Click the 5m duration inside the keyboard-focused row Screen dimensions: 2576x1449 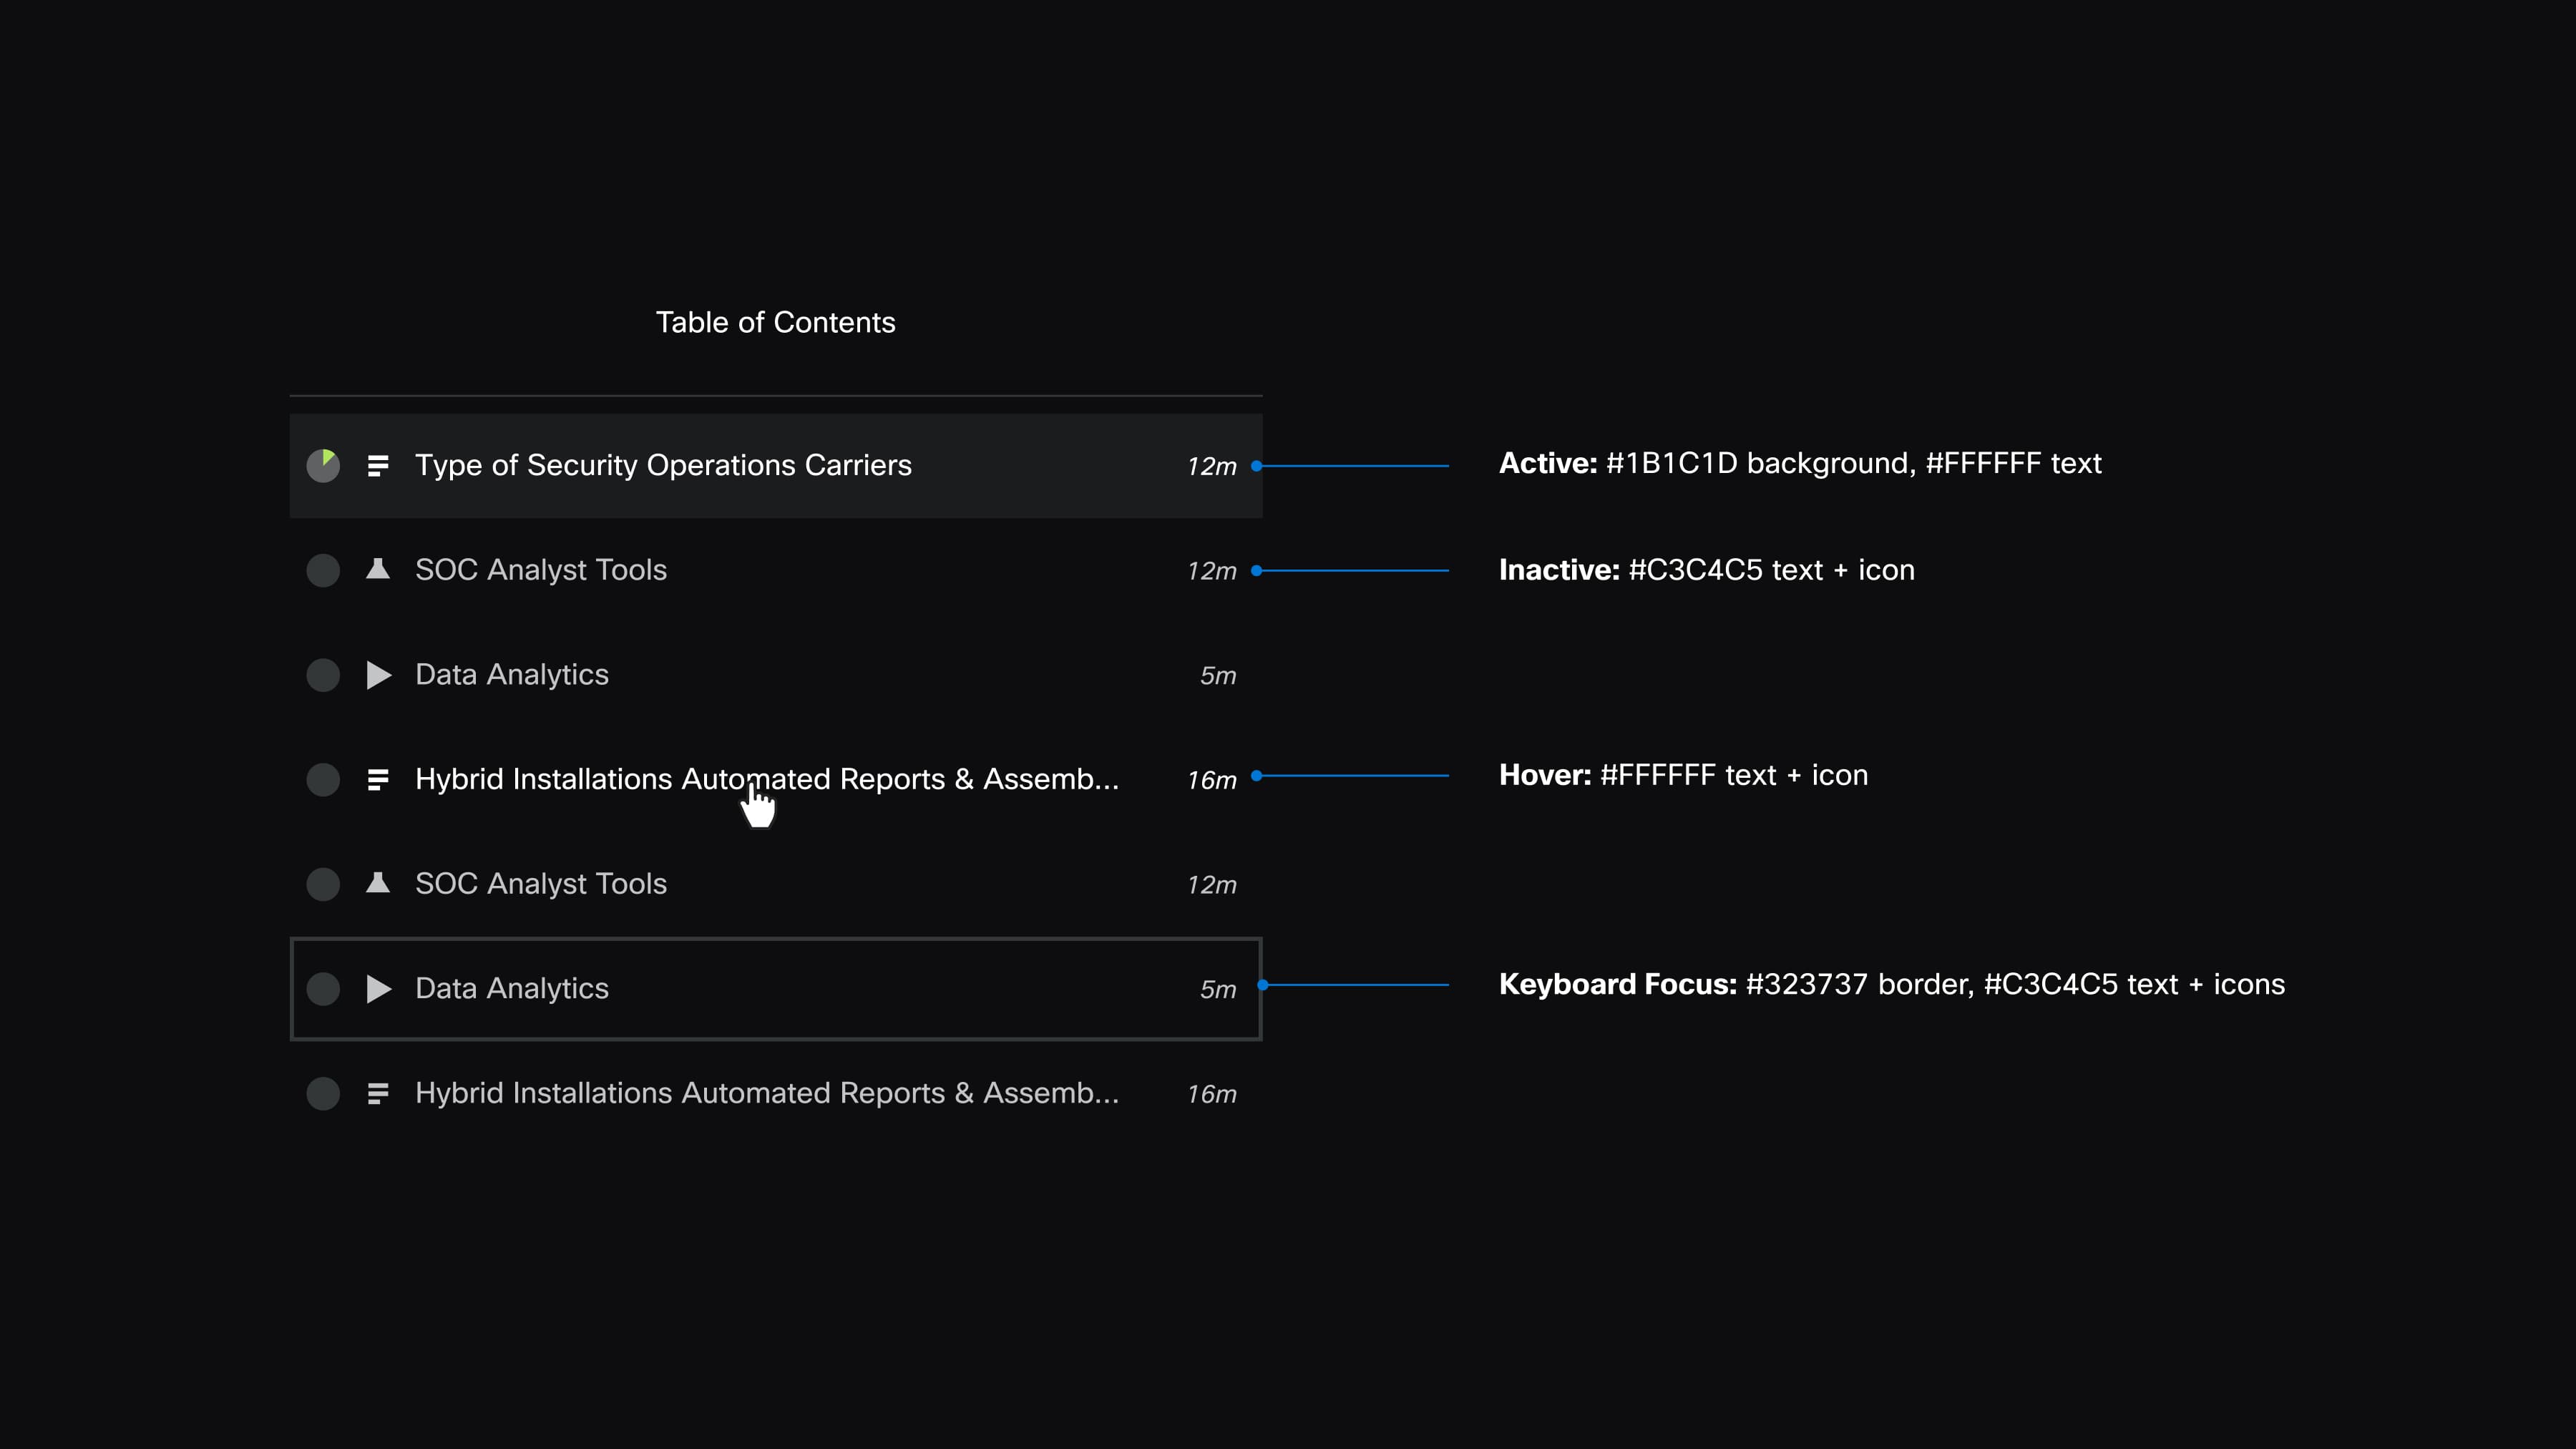point(1218,990)
